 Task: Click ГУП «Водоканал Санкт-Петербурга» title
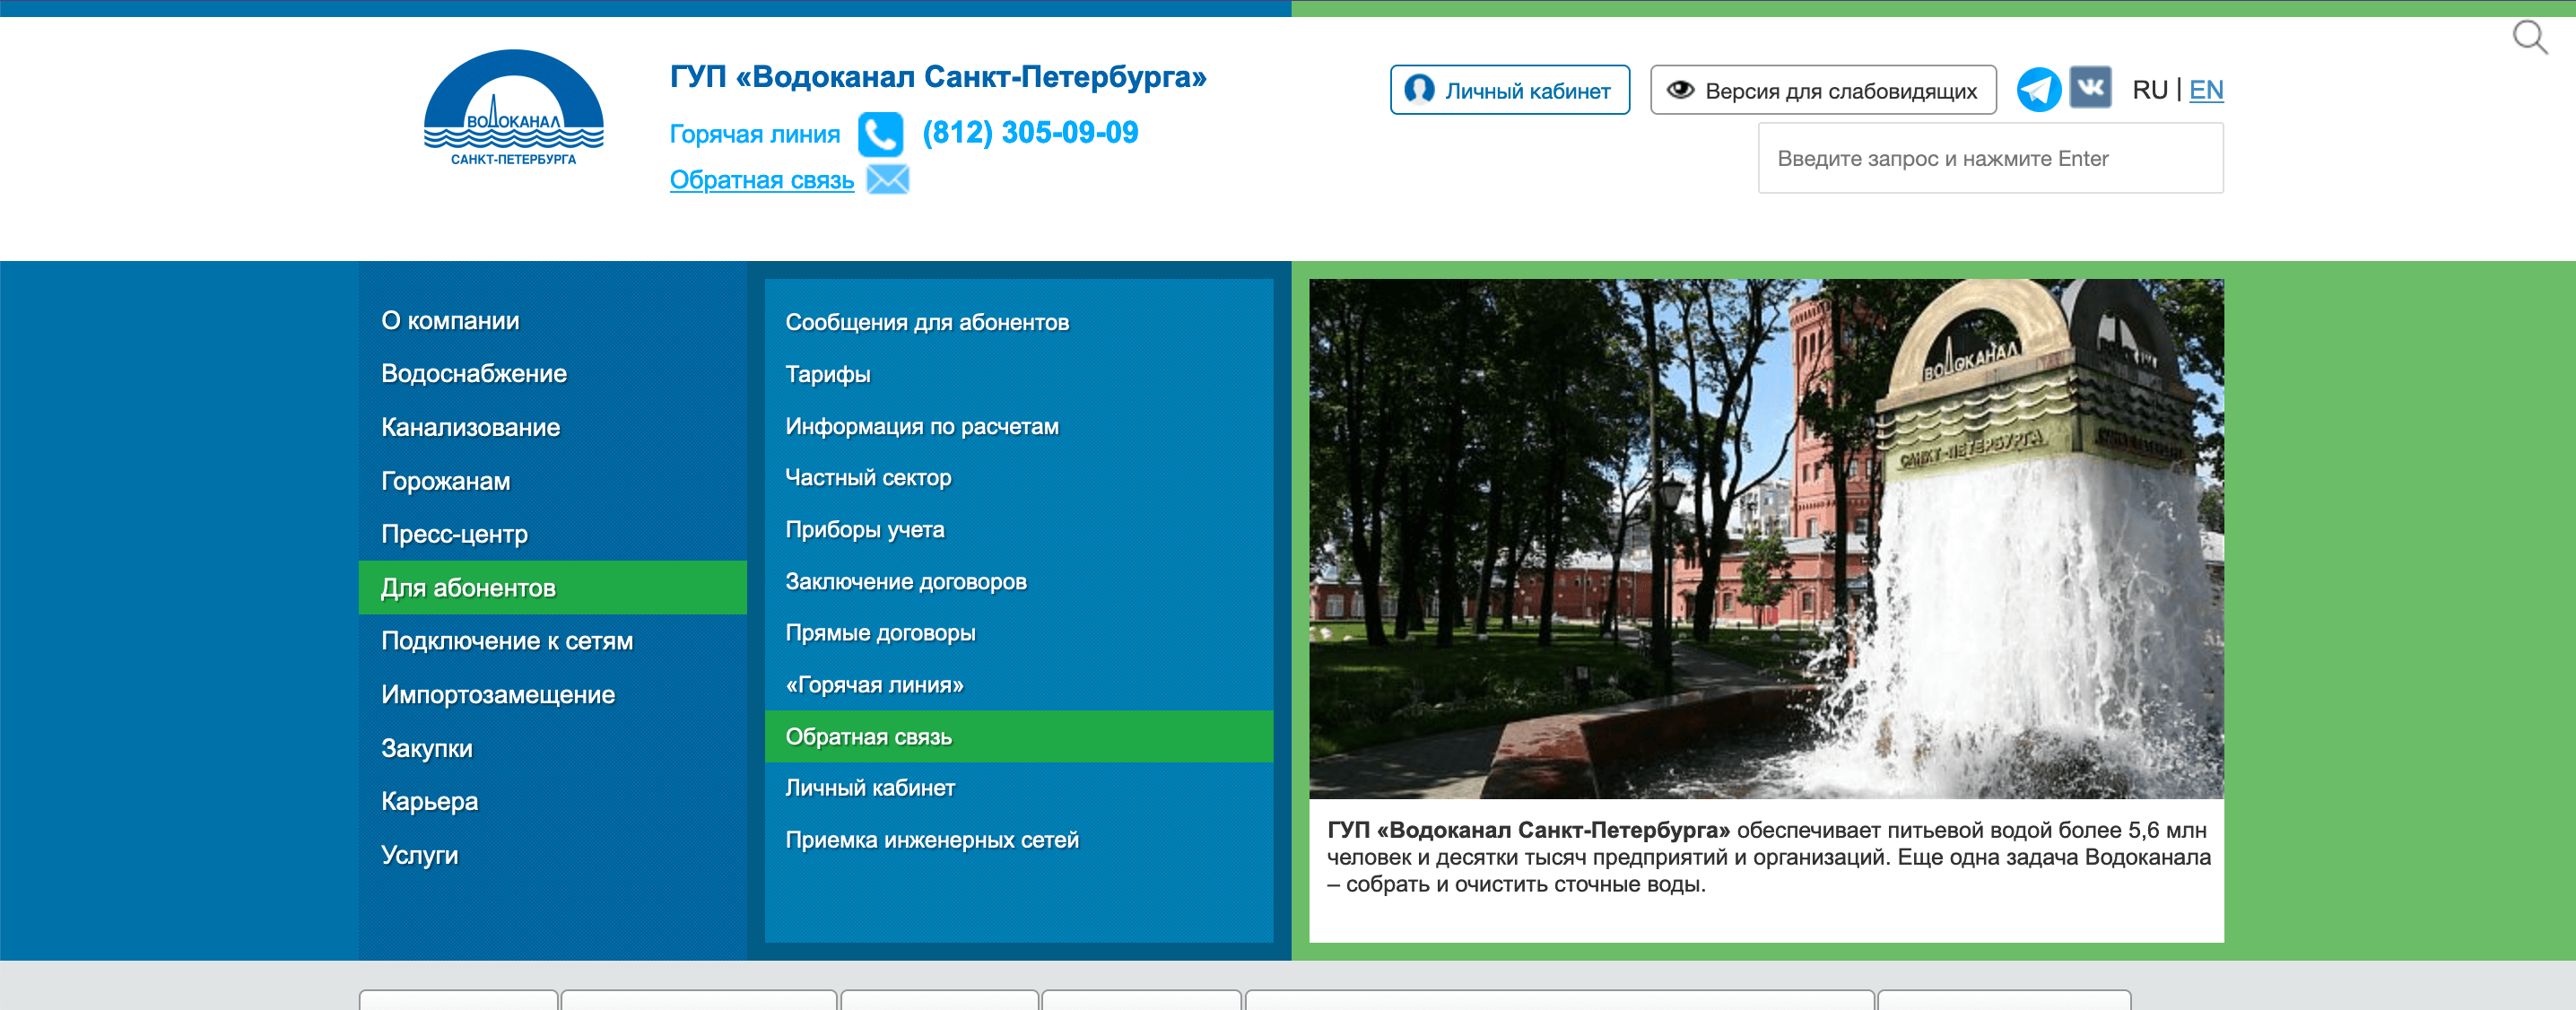tap(937, 76)
